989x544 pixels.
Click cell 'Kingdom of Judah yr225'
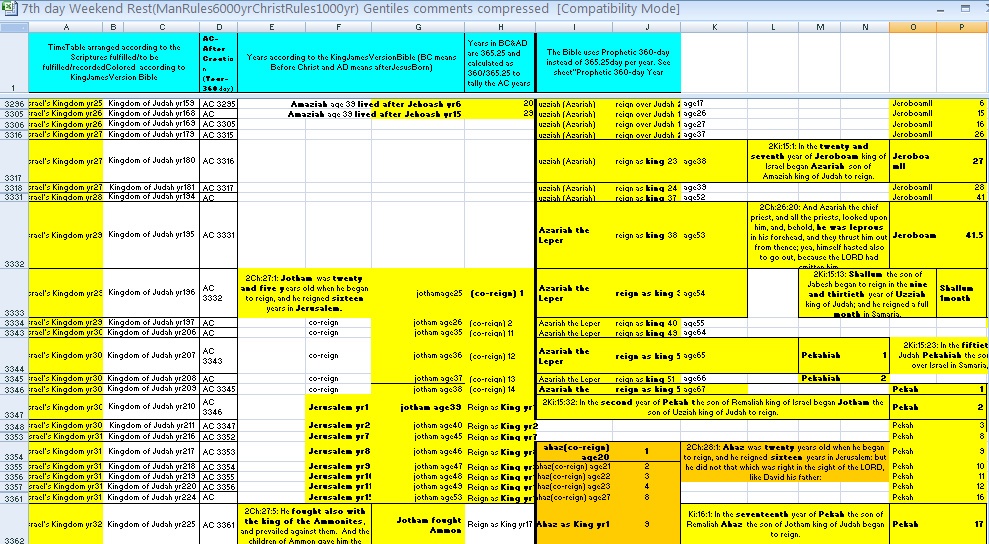tap(151, 524)
